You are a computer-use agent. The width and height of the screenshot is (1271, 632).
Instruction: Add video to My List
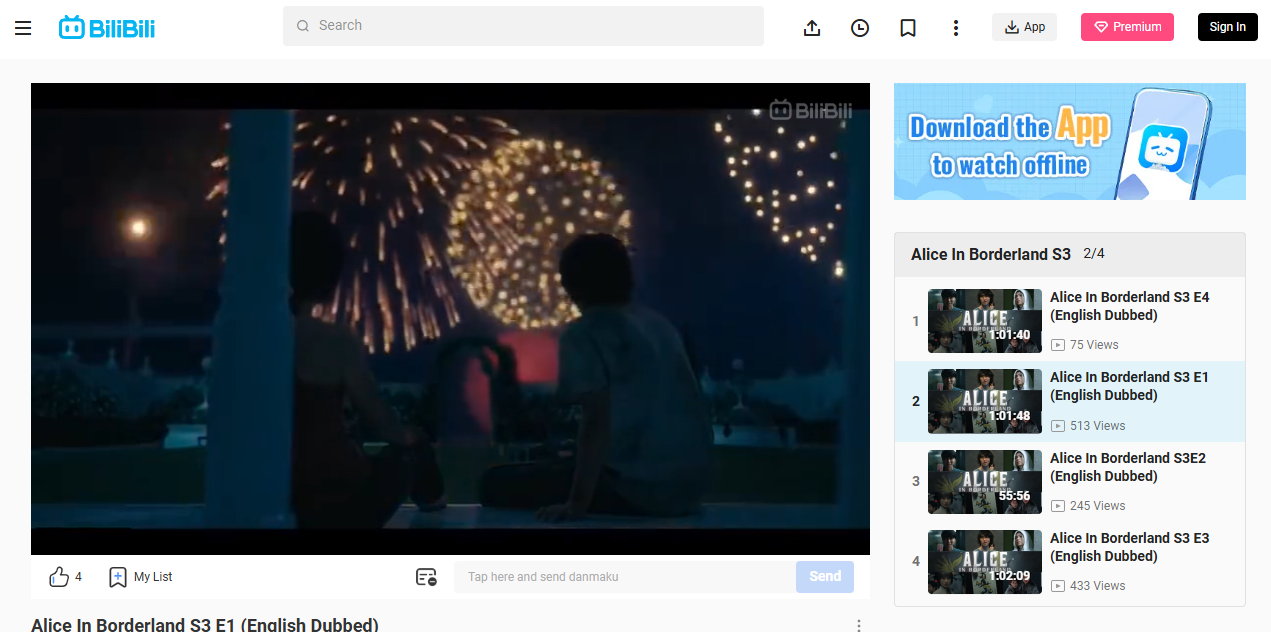141,577
